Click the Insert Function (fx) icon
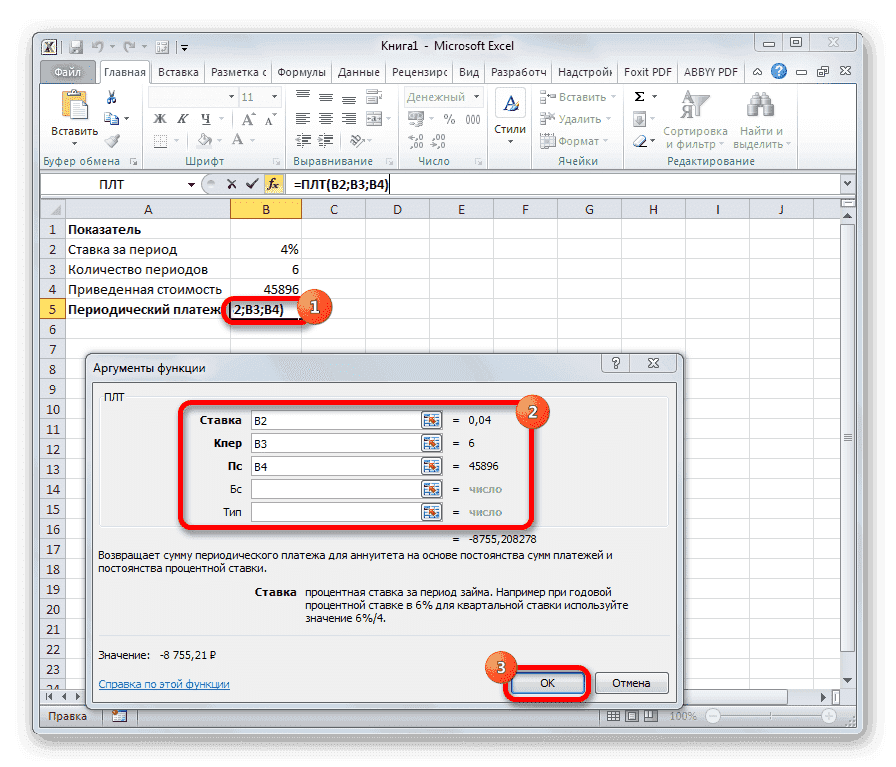 273,184
